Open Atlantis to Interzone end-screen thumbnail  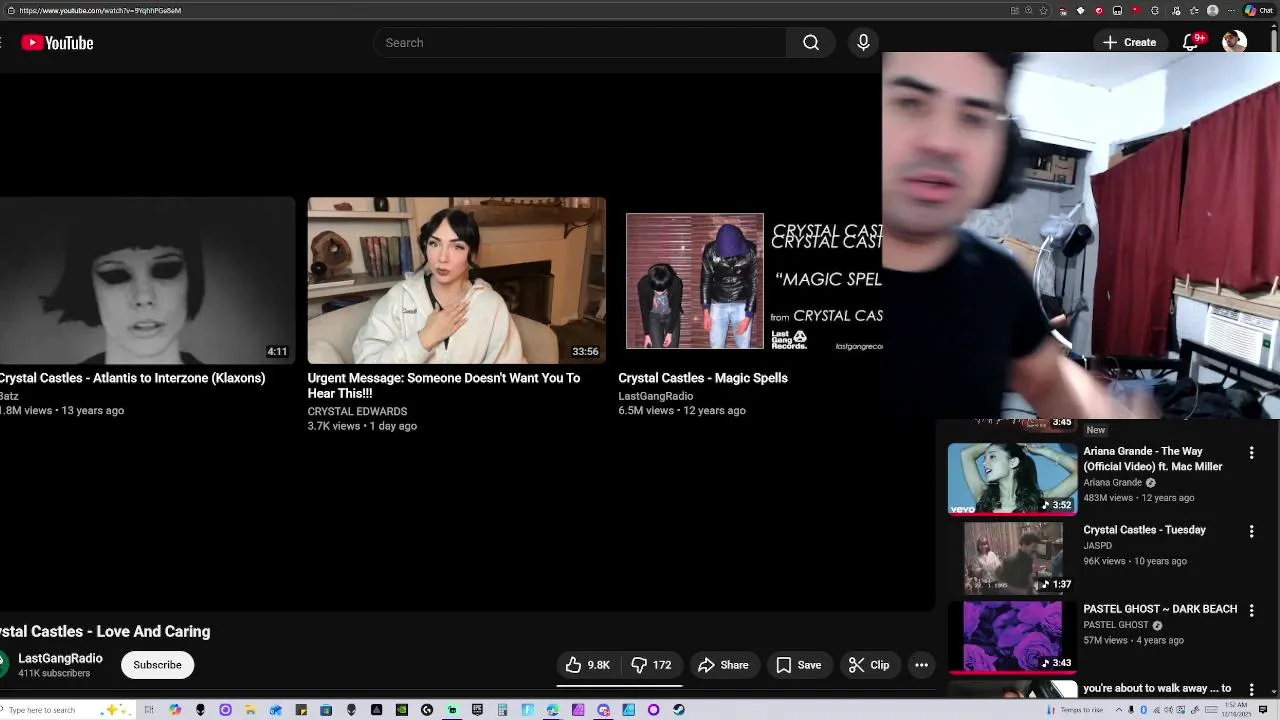(x=147, y=280)
